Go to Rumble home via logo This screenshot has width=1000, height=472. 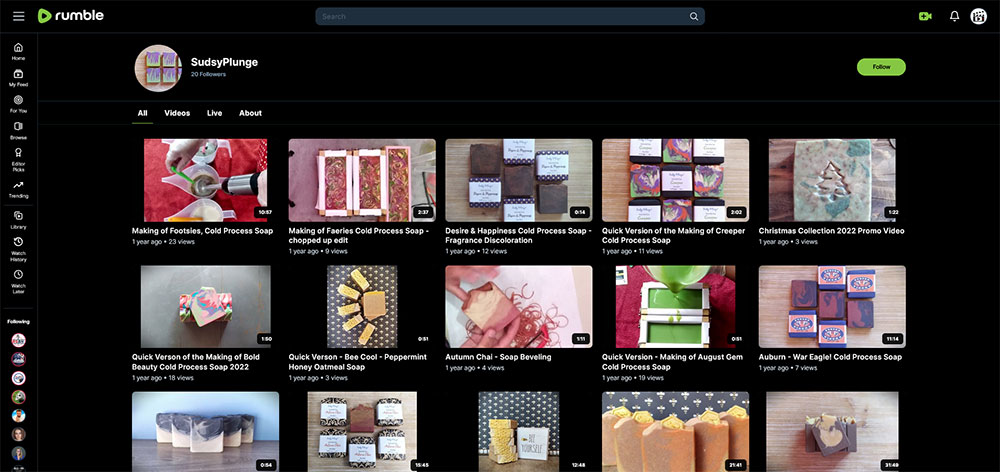tap(71, 16)
